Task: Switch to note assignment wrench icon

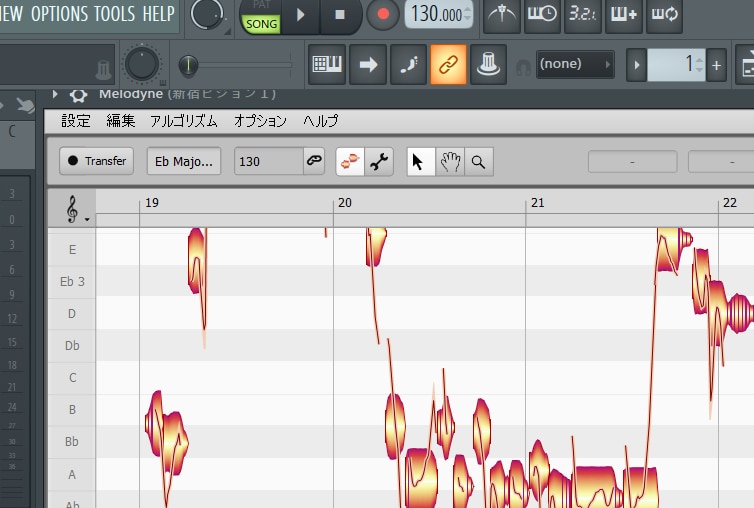Action: (379, 162)
